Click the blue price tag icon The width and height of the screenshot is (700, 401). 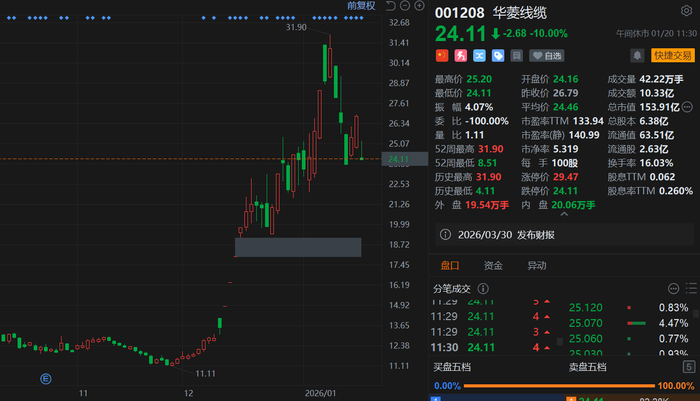tap(496, 56)
